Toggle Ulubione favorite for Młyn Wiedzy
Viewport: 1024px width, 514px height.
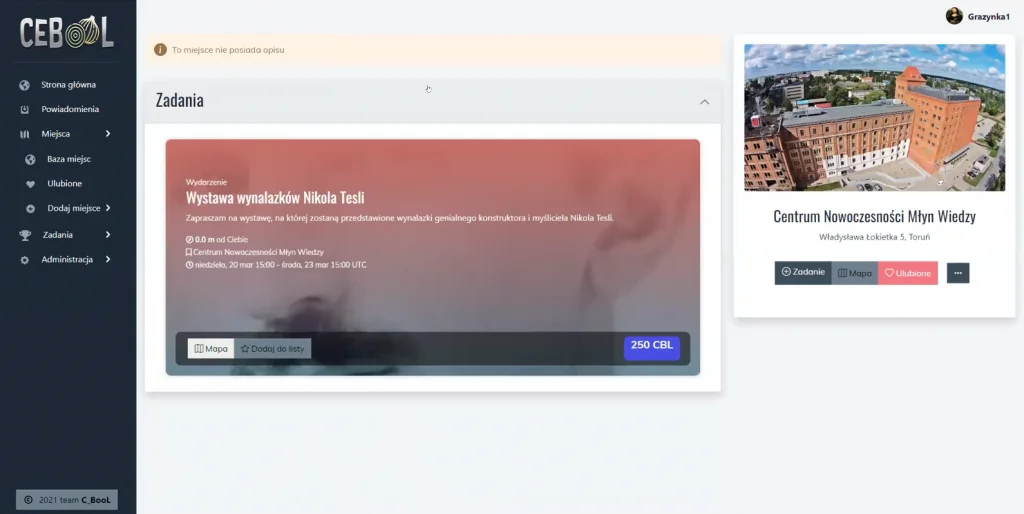(x=908, y=273)
